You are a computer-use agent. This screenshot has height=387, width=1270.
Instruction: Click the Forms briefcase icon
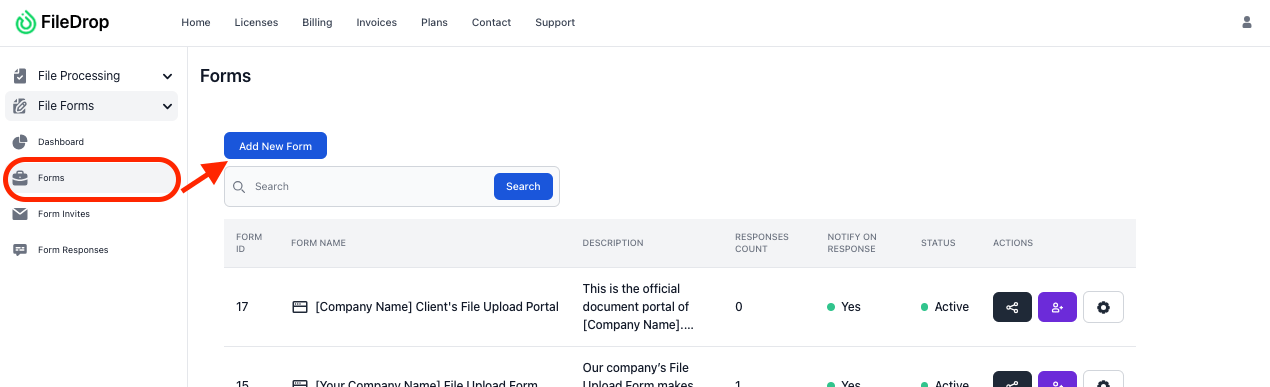(20, 178)
